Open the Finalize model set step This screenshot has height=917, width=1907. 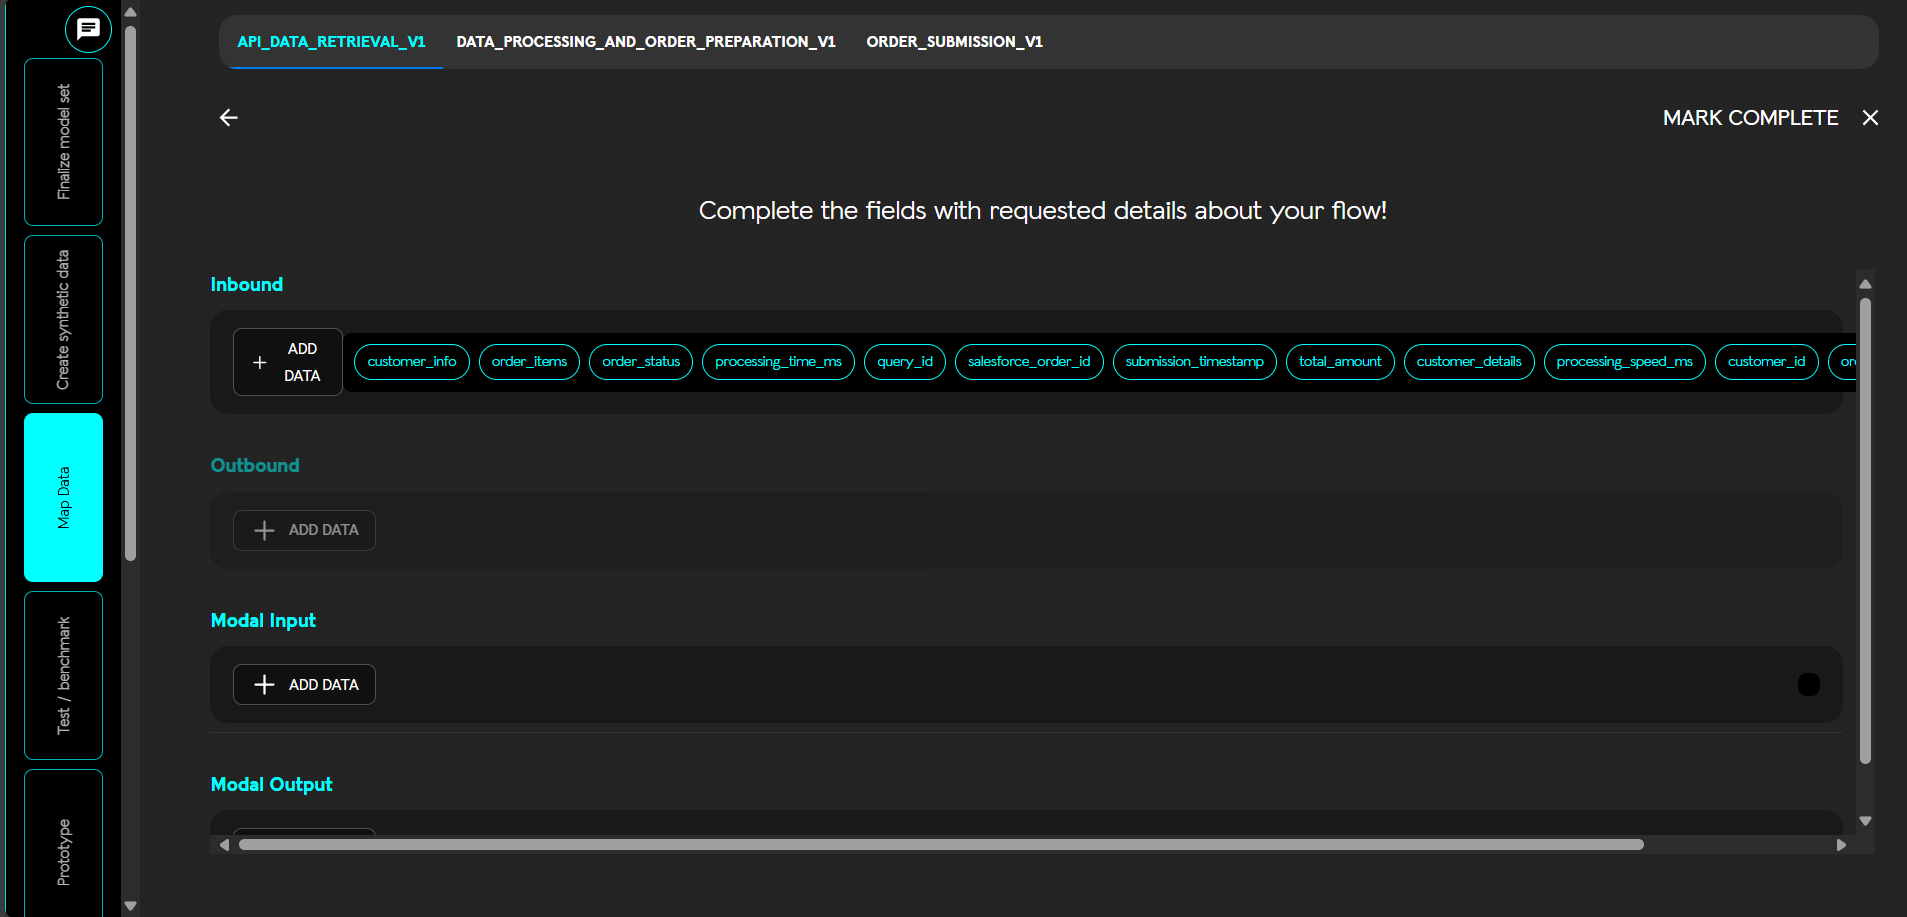click(x=63, y=142)
